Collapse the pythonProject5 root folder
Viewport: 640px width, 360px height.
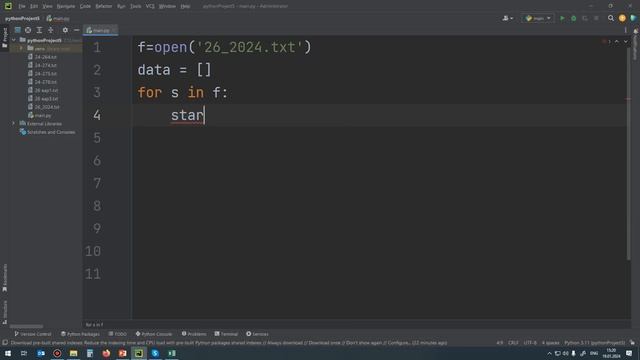(14, 40)
